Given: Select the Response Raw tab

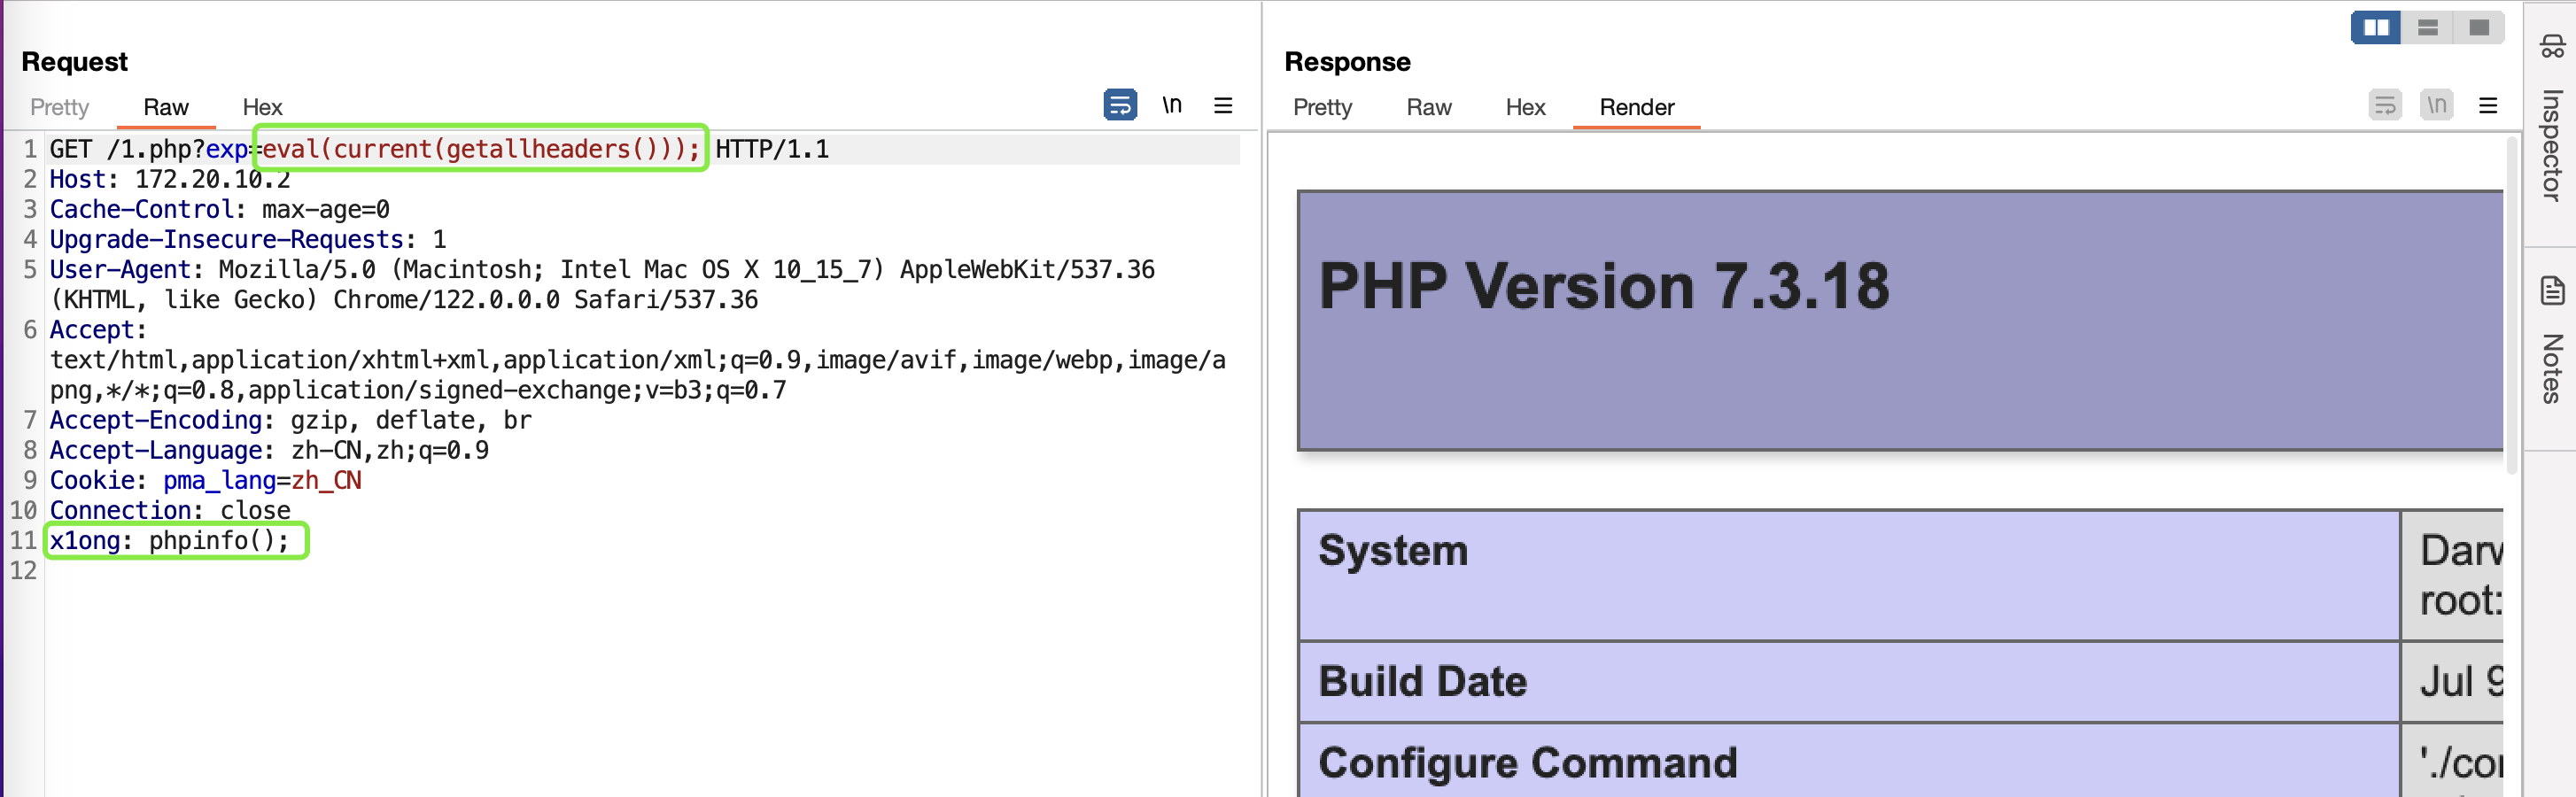Looking at the screenshot, I should click(x=1429, y=107).
